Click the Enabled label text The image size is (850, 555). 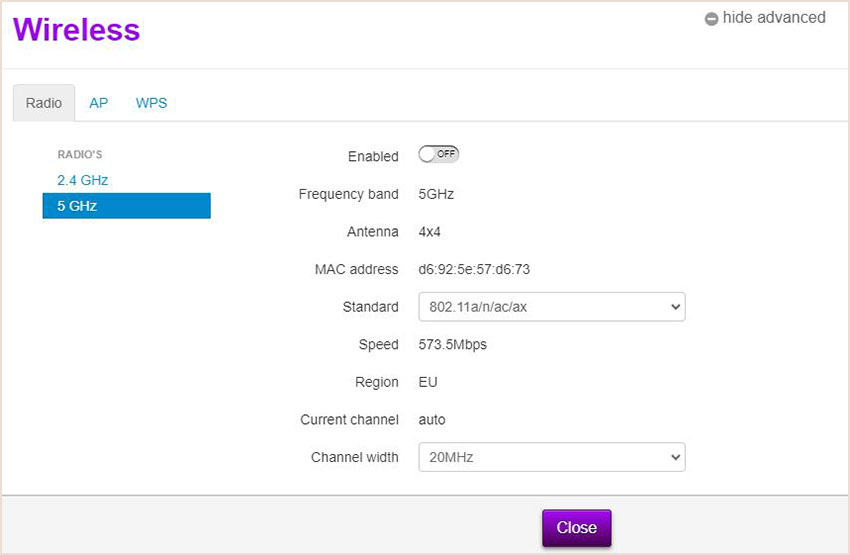click(x=373, y=157)
